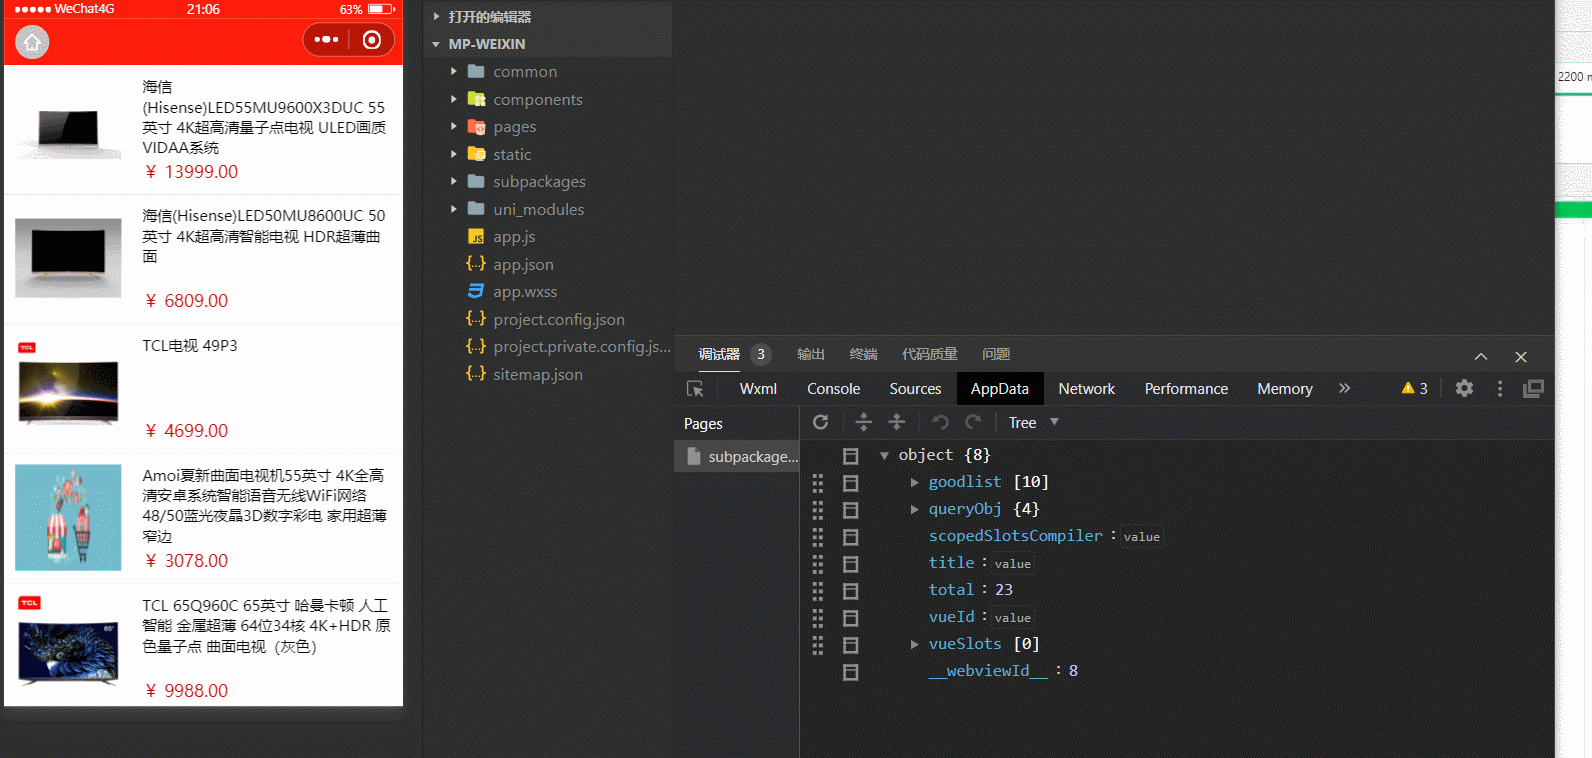Open the 终端 panel tab
The width and height of the screenshot is (1592, 758).
[x=863, y=354]
